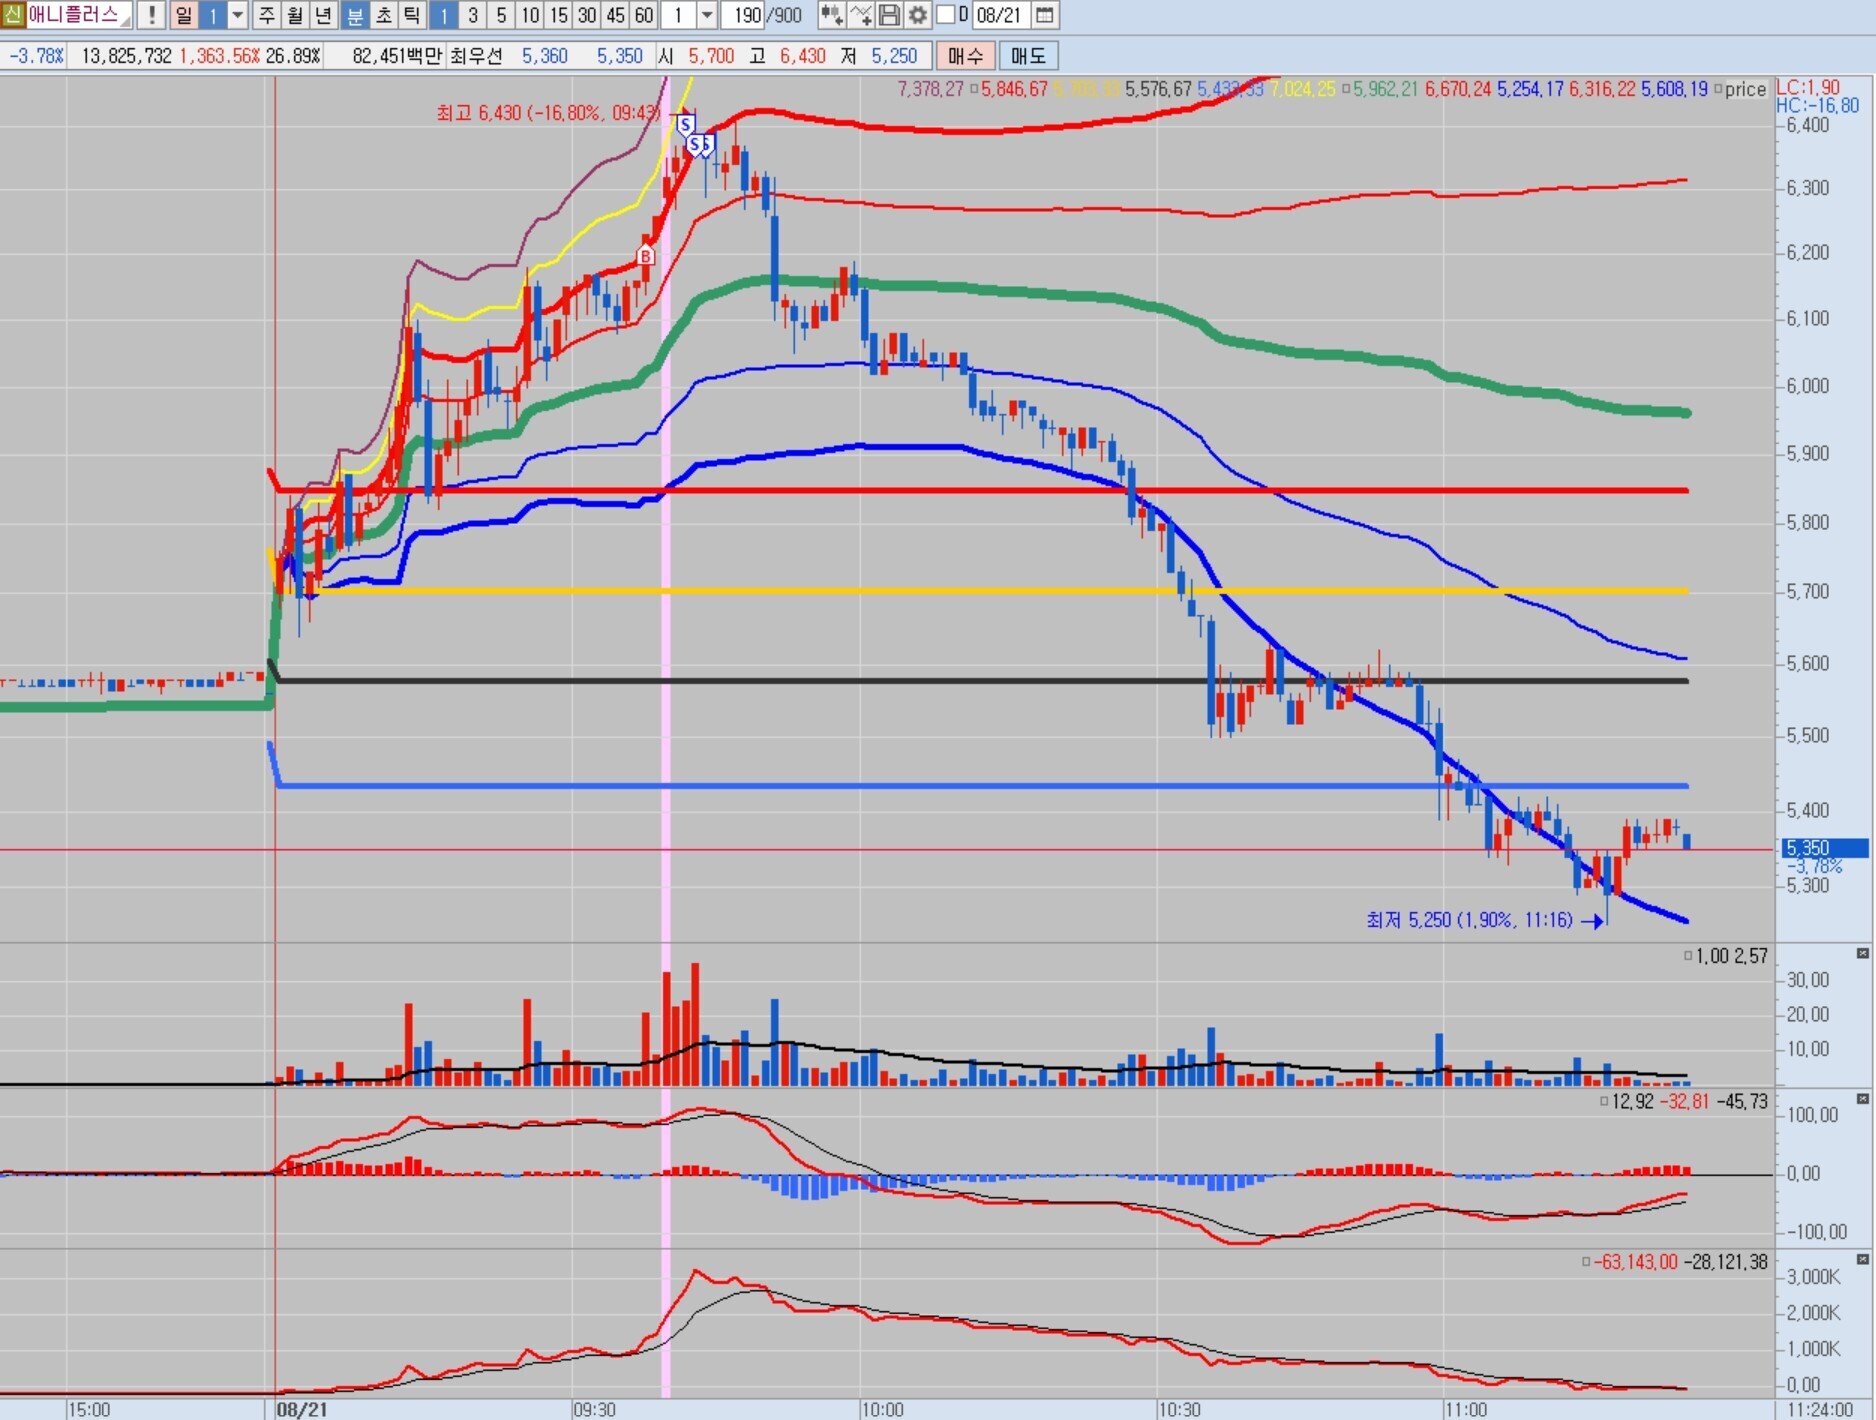This screenshot has height=1420, width=1876.
Task: Click the add indicator line icon
Action: 861,15
